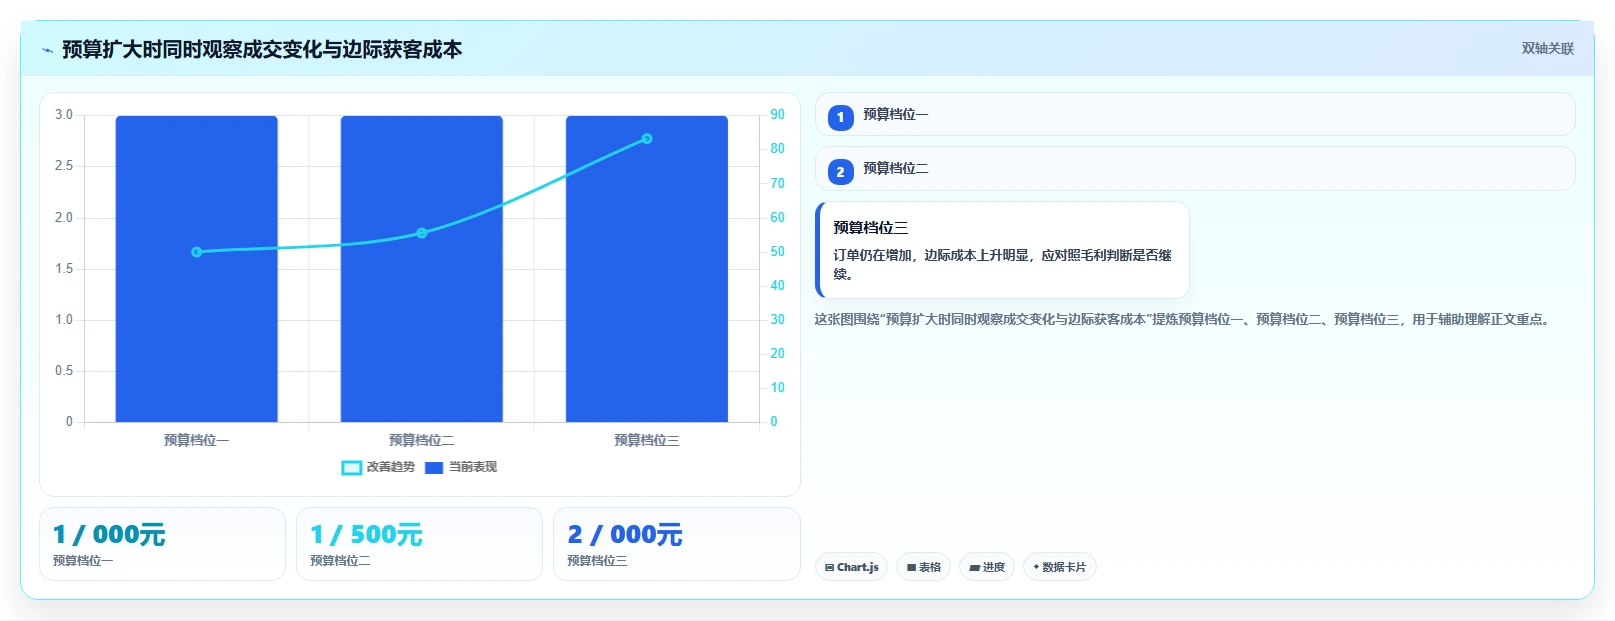Collapse the expanded 预算档位三 card

(1003, 250)
